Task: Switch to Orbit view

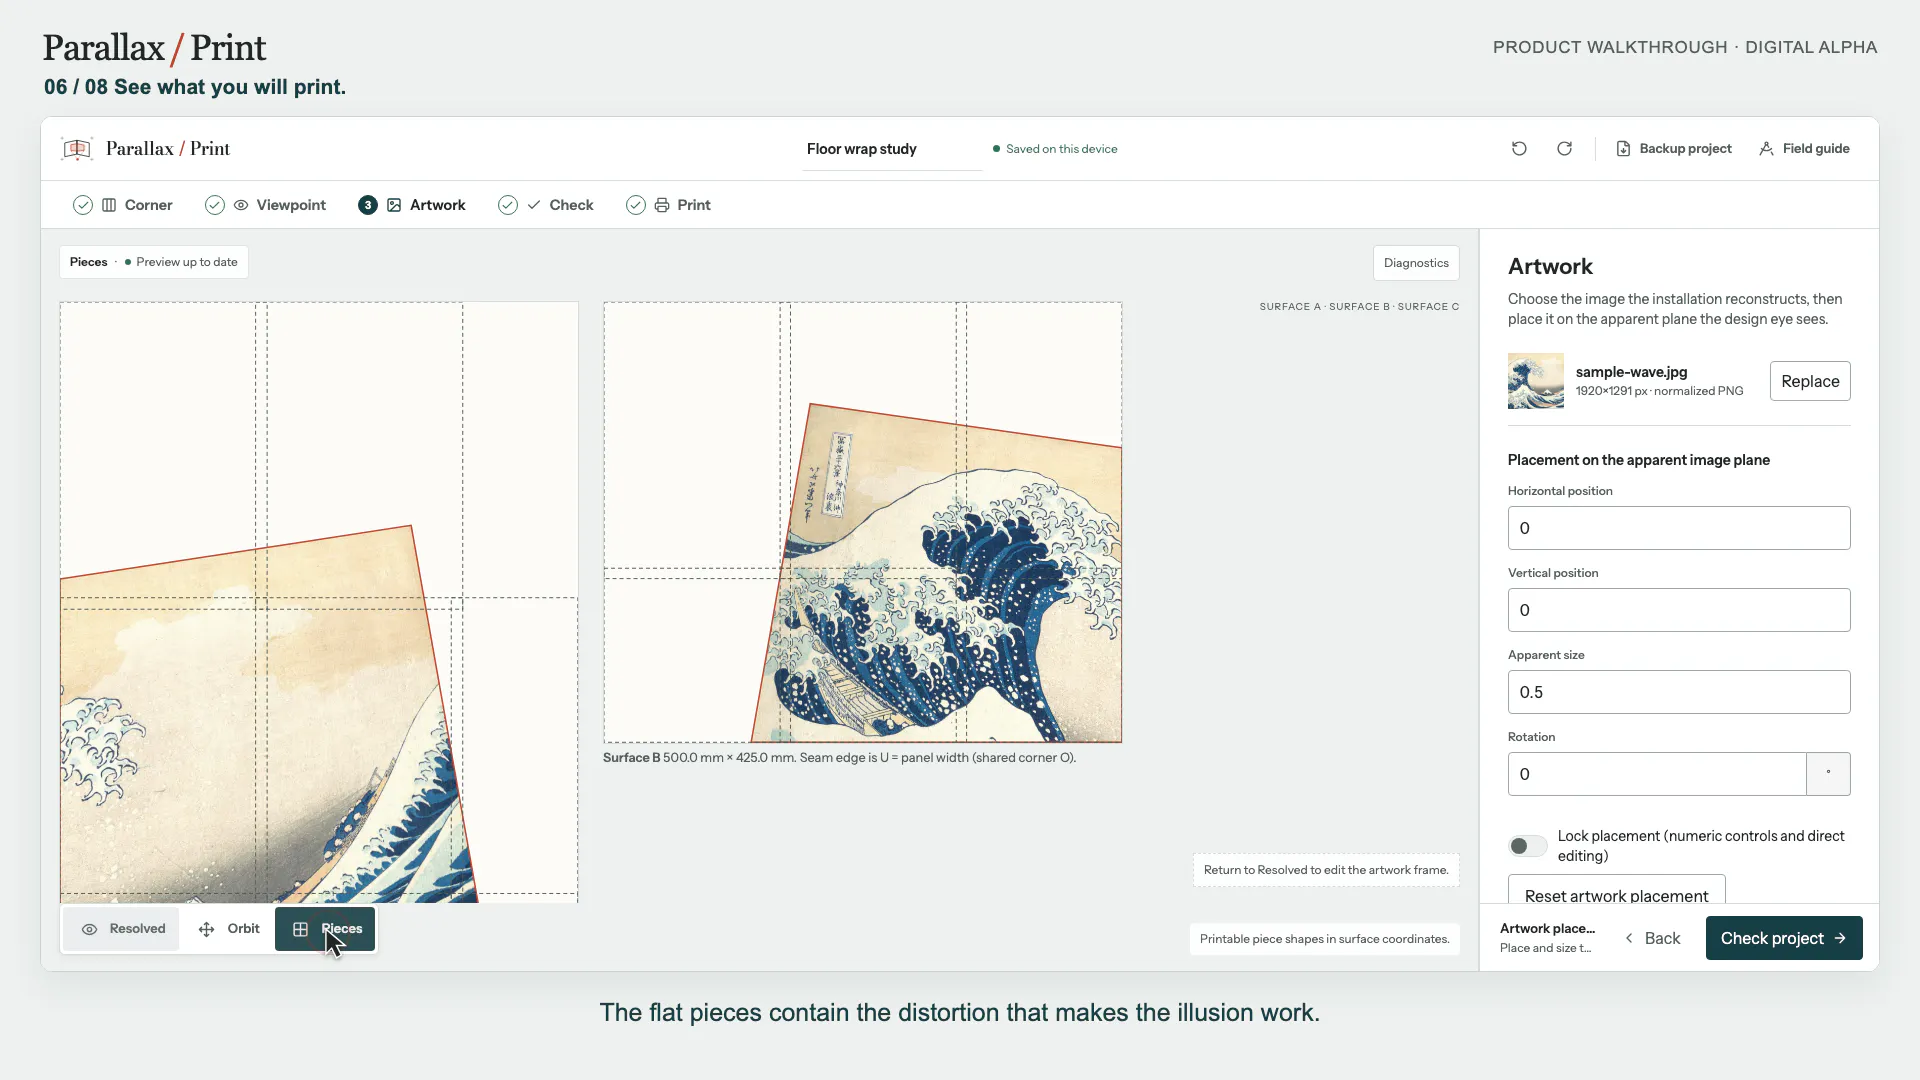Action: [229, 930]
